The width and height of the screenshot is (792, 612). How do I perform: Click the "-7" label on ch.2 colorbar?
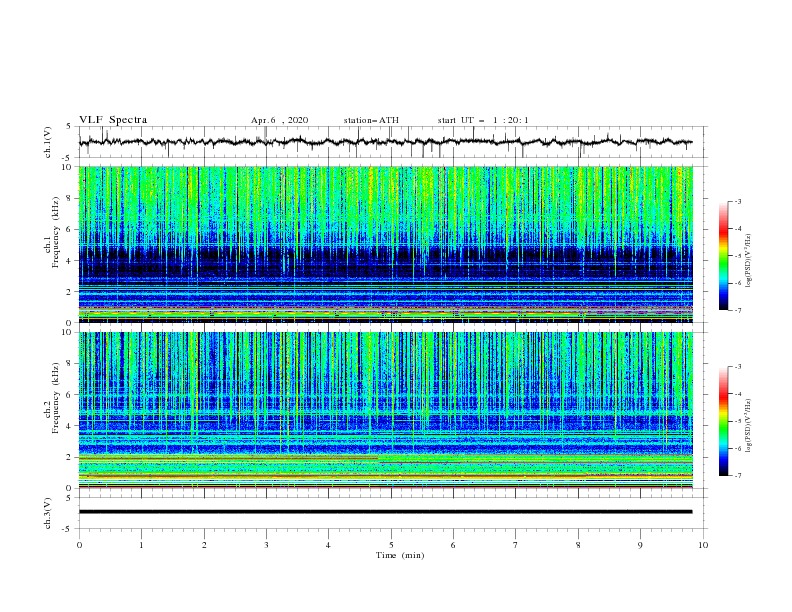click(737, 476)
